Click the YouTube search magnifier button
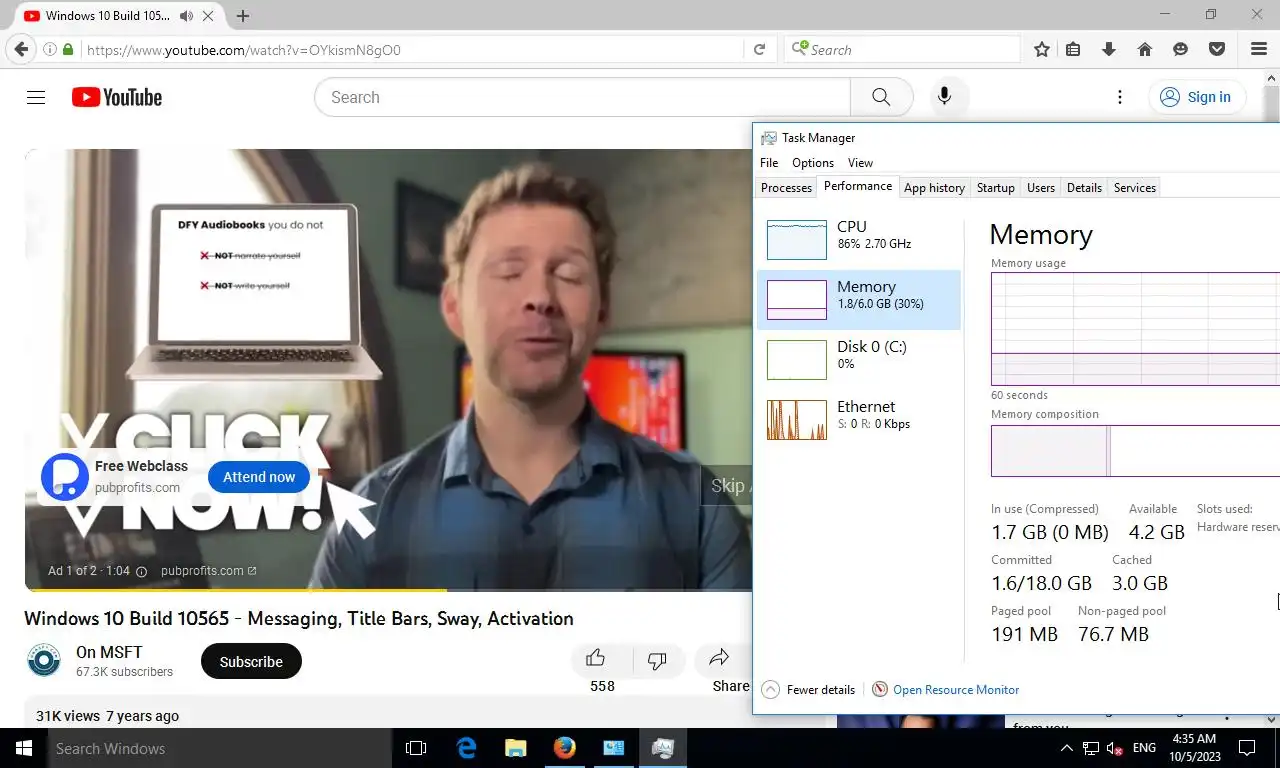This screenshot has width=1280, height=768. coord(881,97)
